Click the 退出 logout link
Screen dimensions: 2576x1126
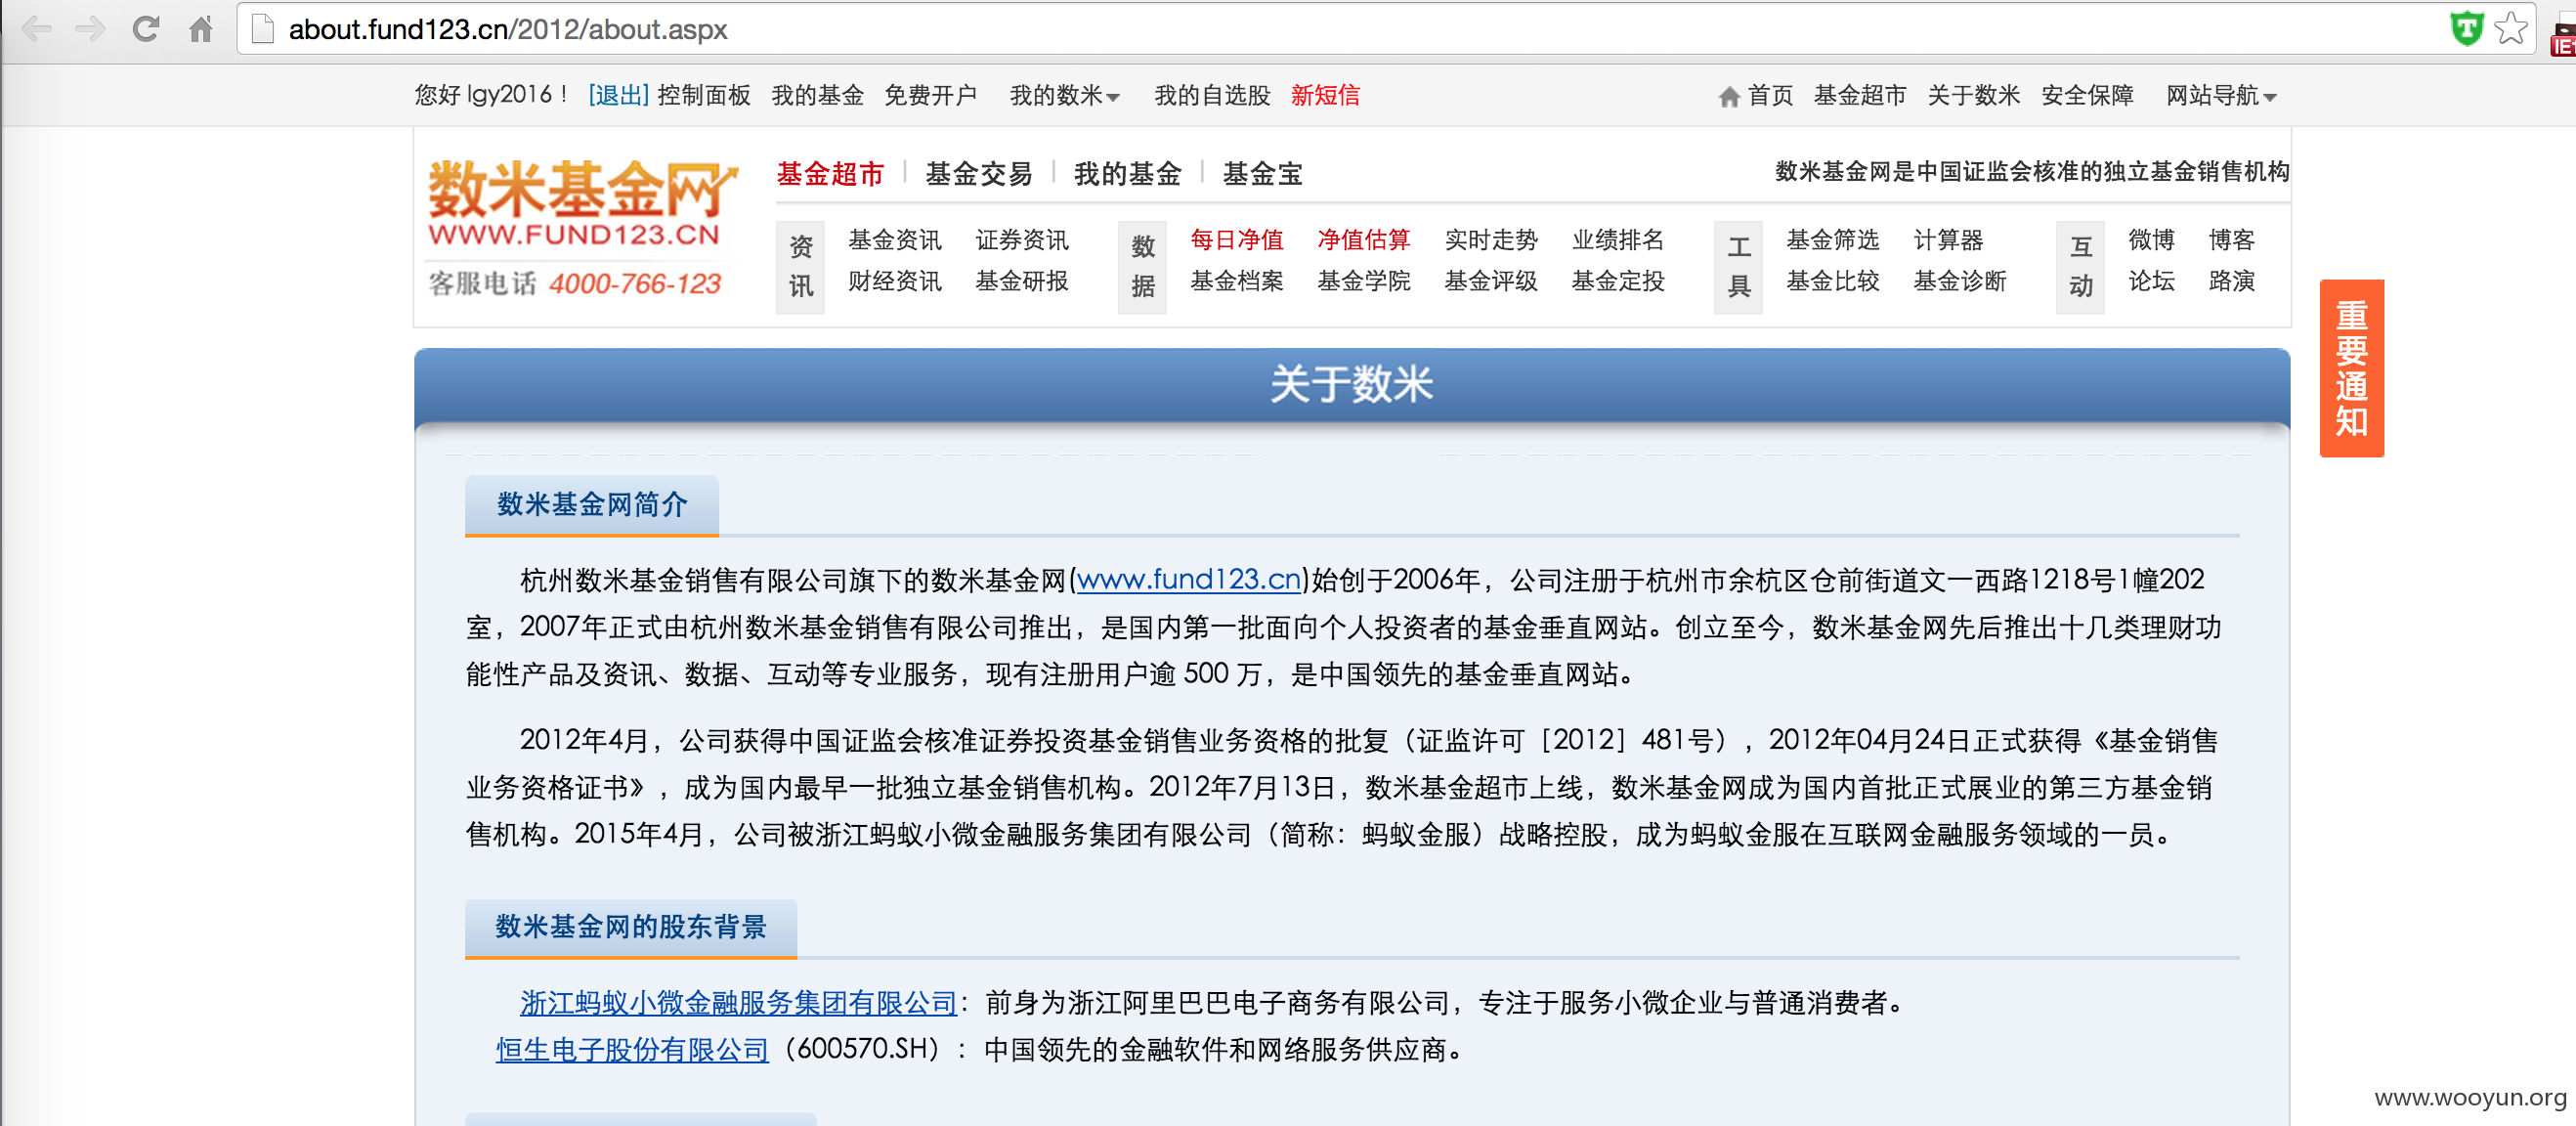(x=618, y=96)
